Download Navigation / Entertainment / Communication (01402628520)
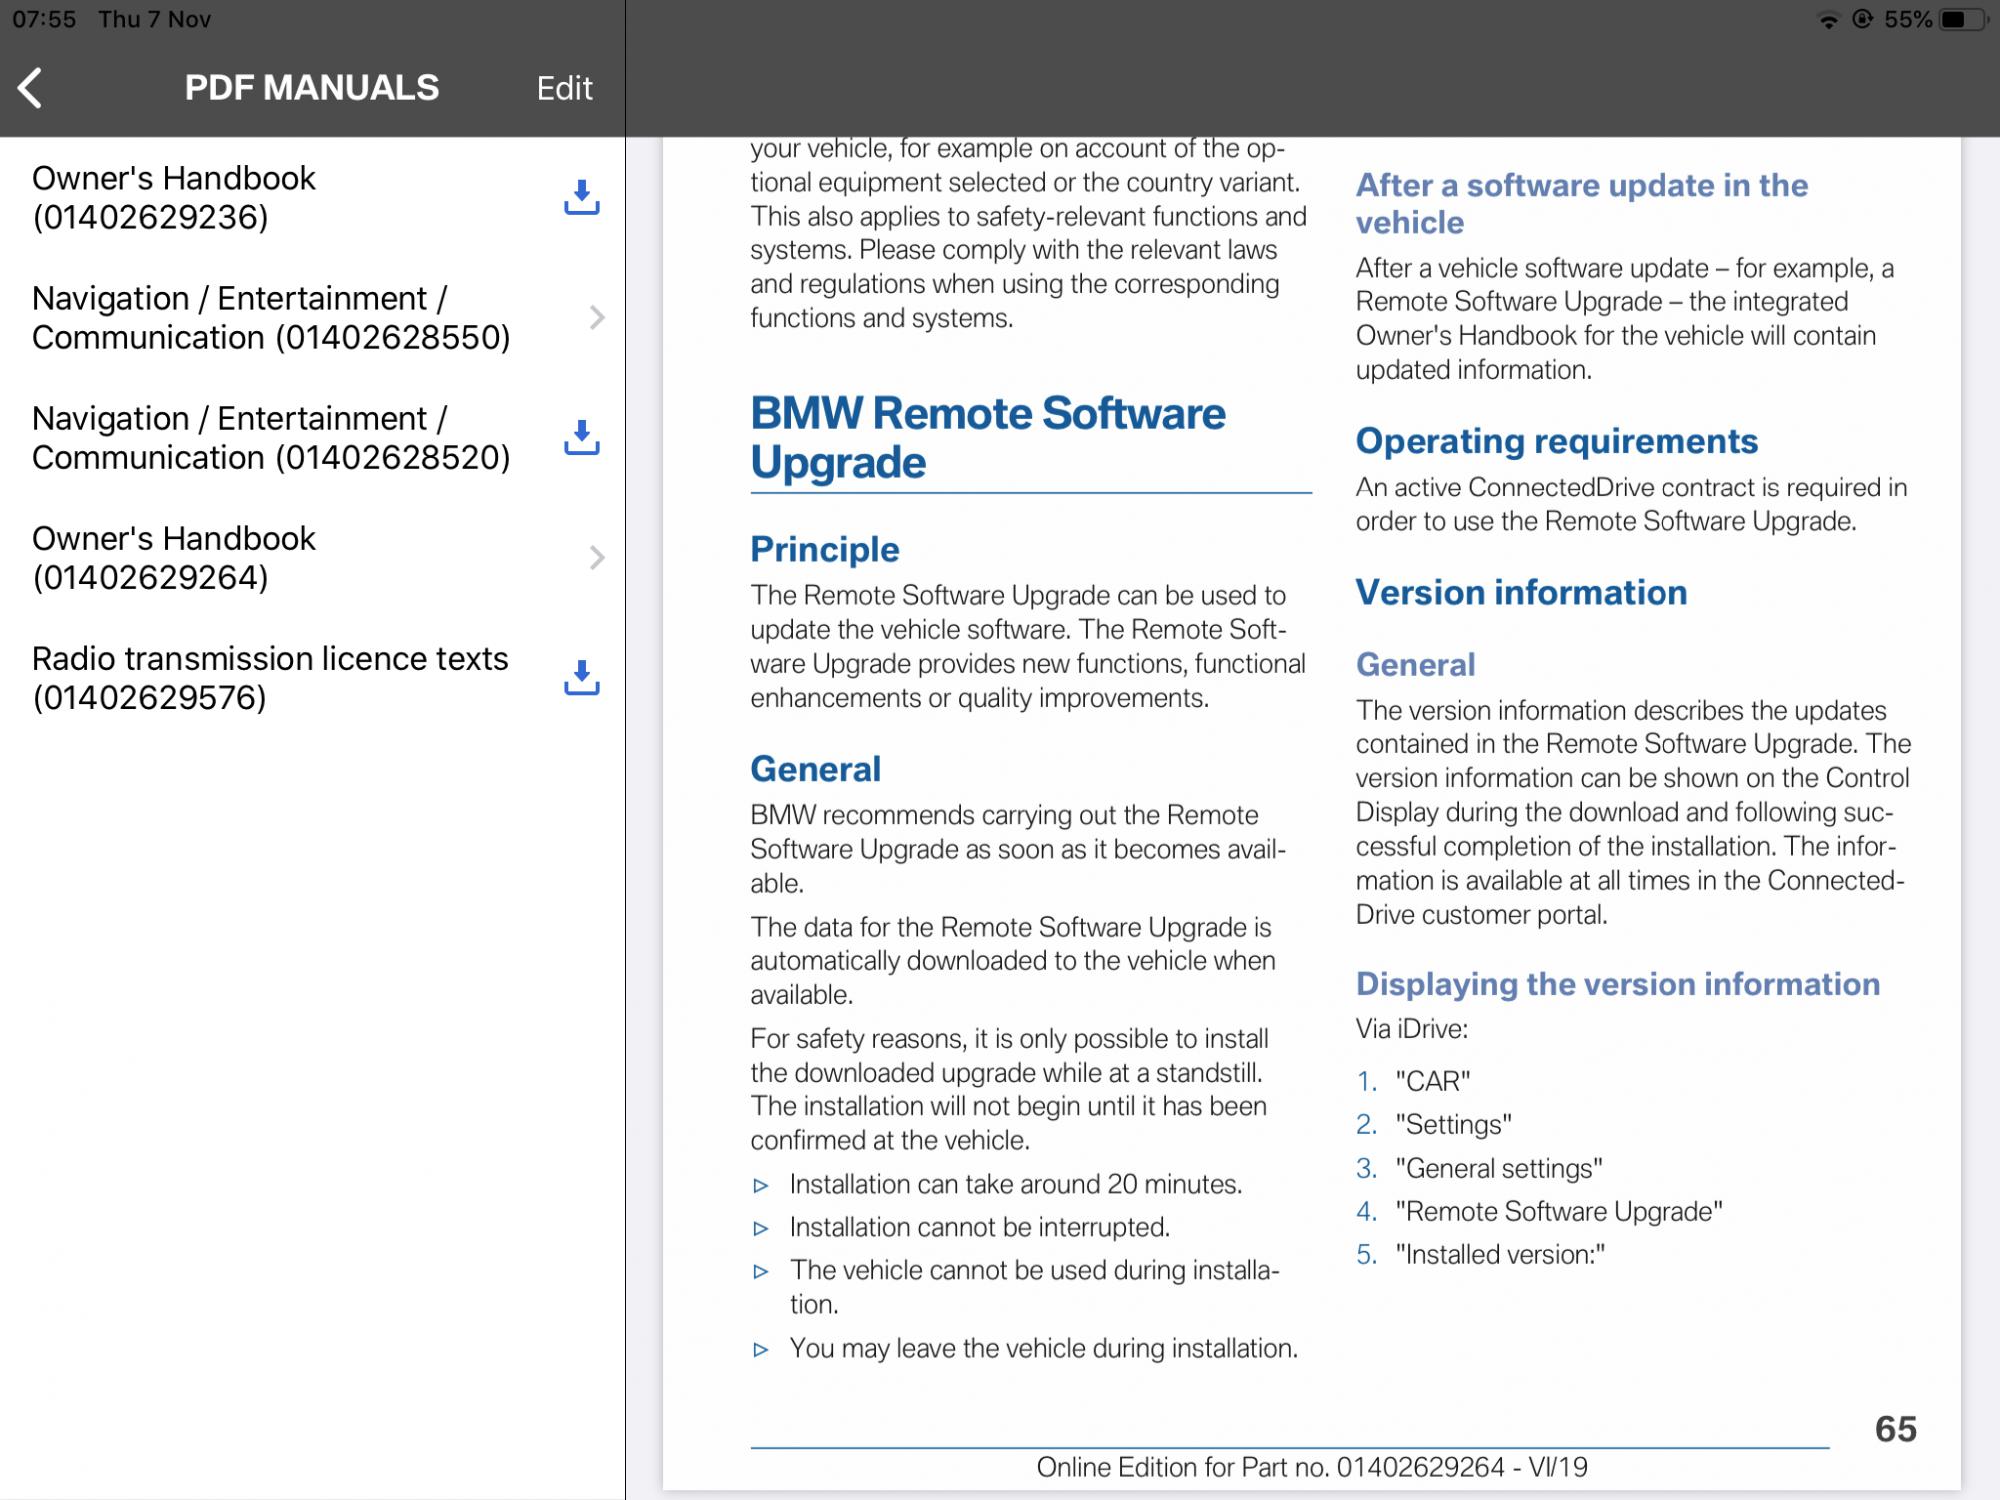The image size is (2000, 1500). point(581,438)
